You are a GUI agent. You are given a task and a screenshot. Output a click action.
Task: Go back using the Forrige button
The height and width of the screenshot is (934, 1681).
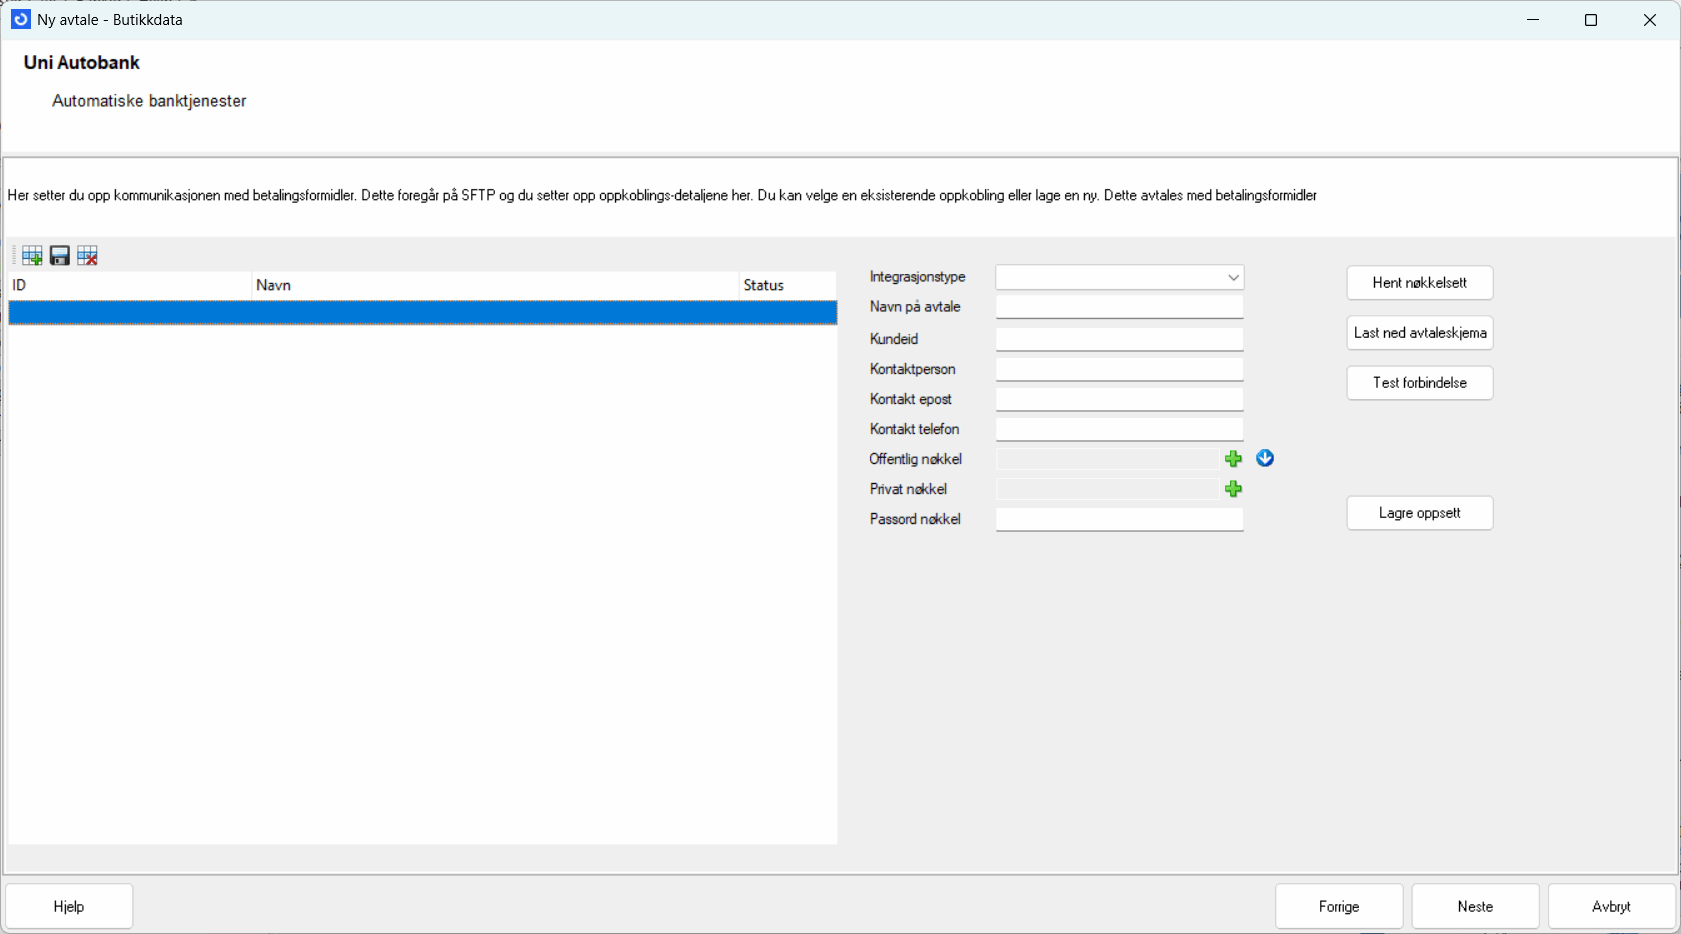pos(1338,906)
